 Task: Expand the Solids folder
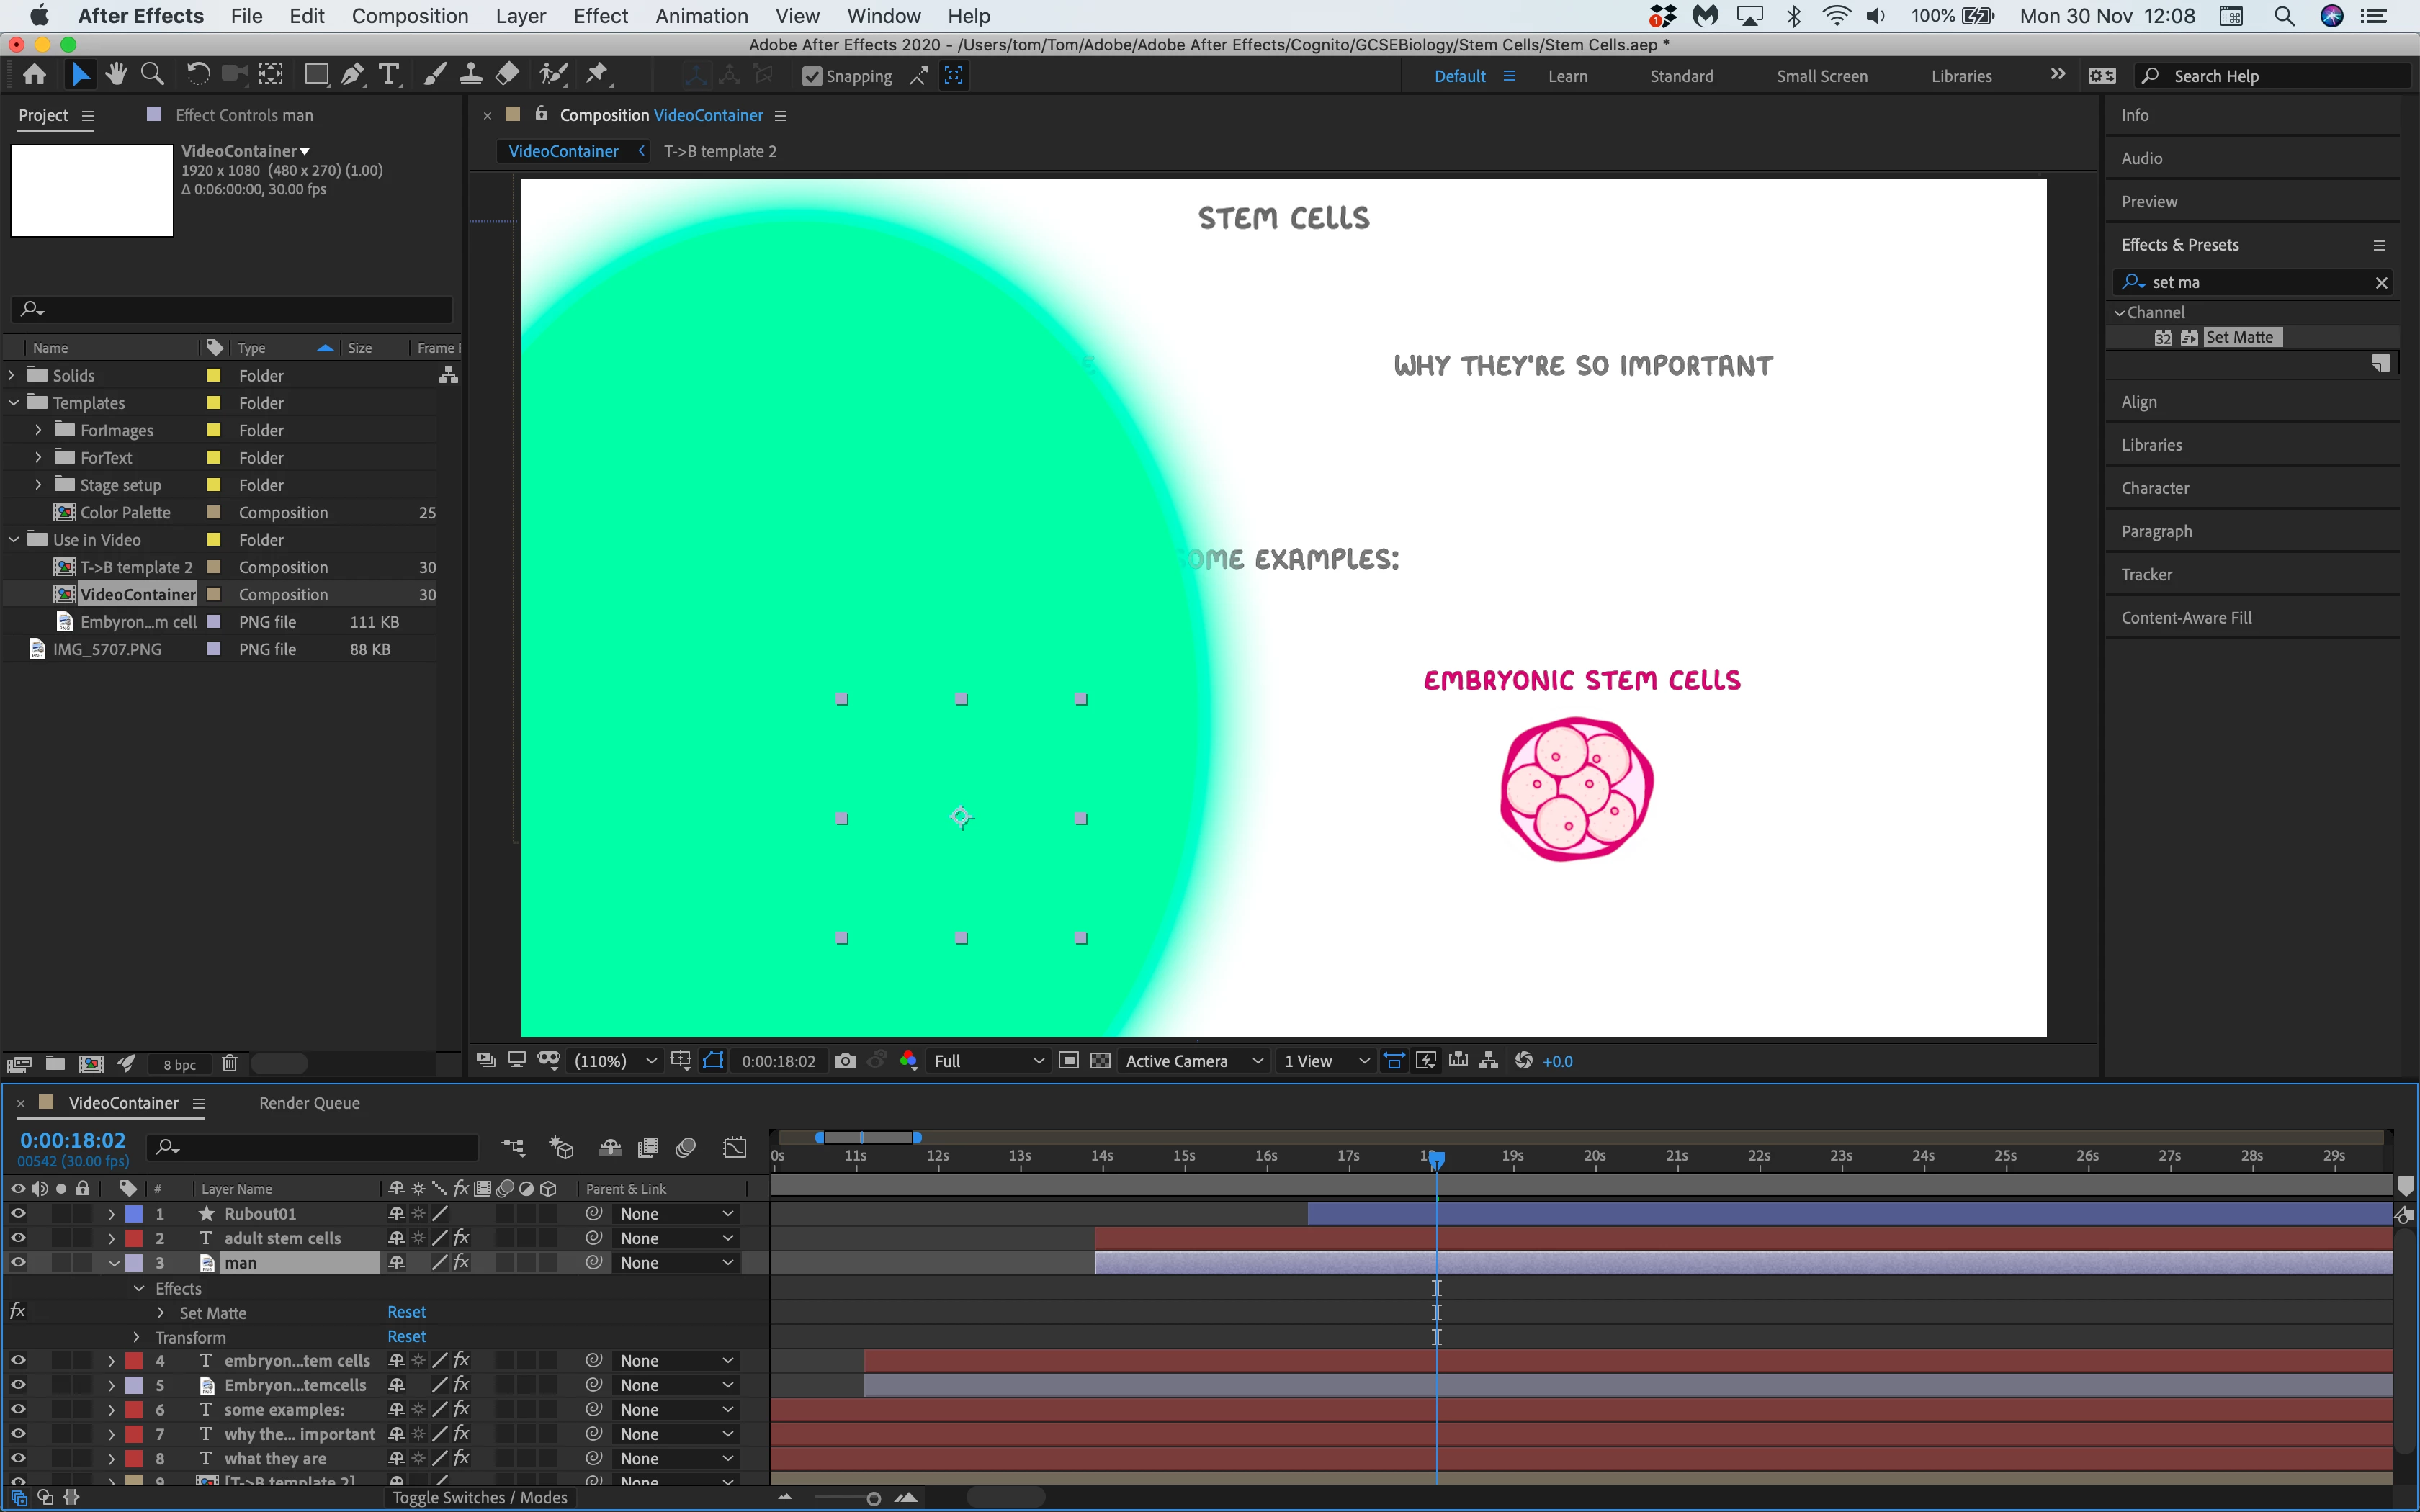pos(12,375)
